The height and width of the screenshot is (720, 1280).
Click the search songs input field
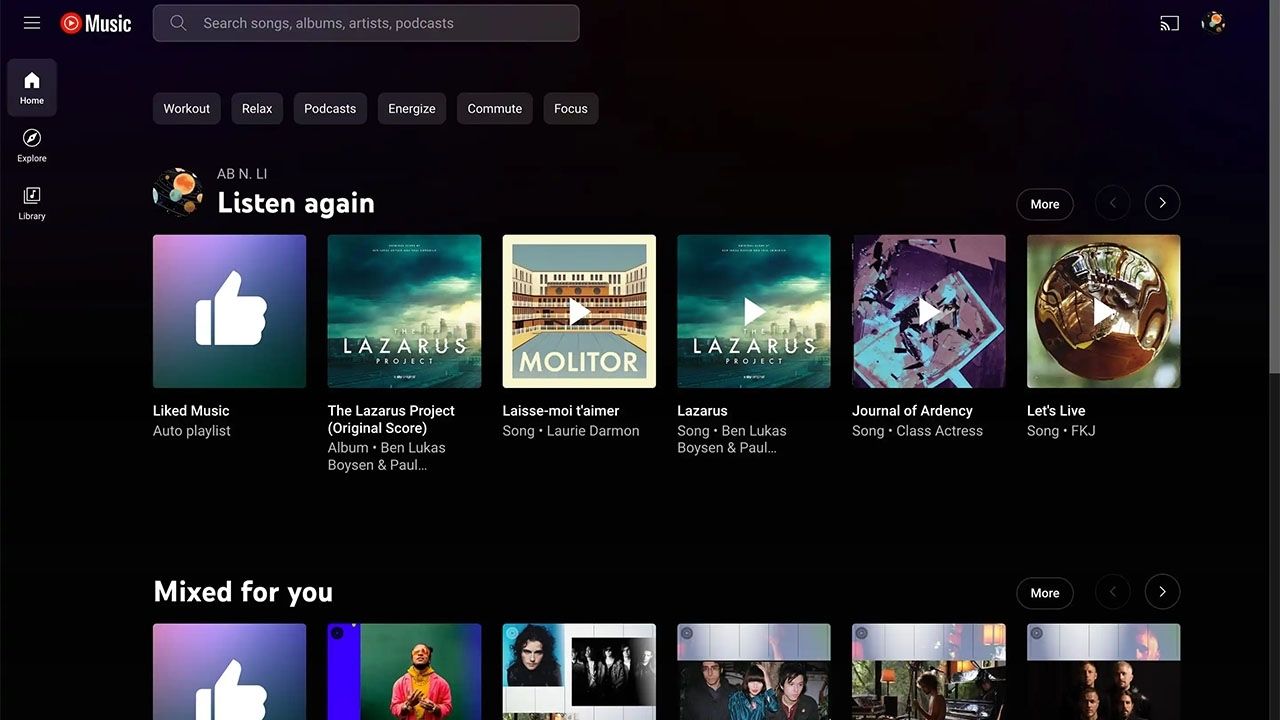click(380, 23)
